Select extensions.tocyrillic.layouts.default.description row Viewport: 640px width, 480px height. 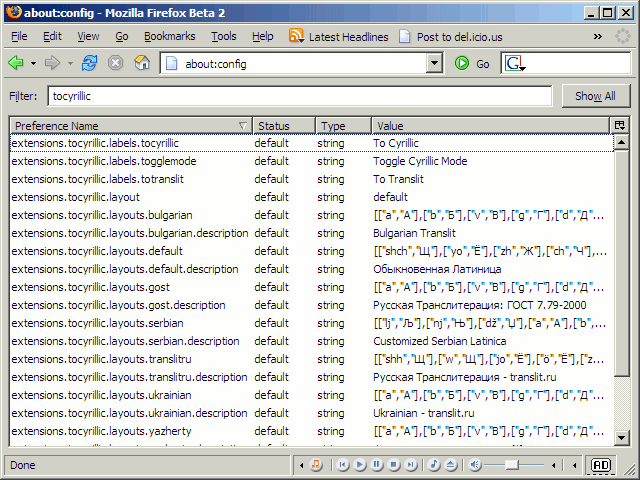(312, 269)
